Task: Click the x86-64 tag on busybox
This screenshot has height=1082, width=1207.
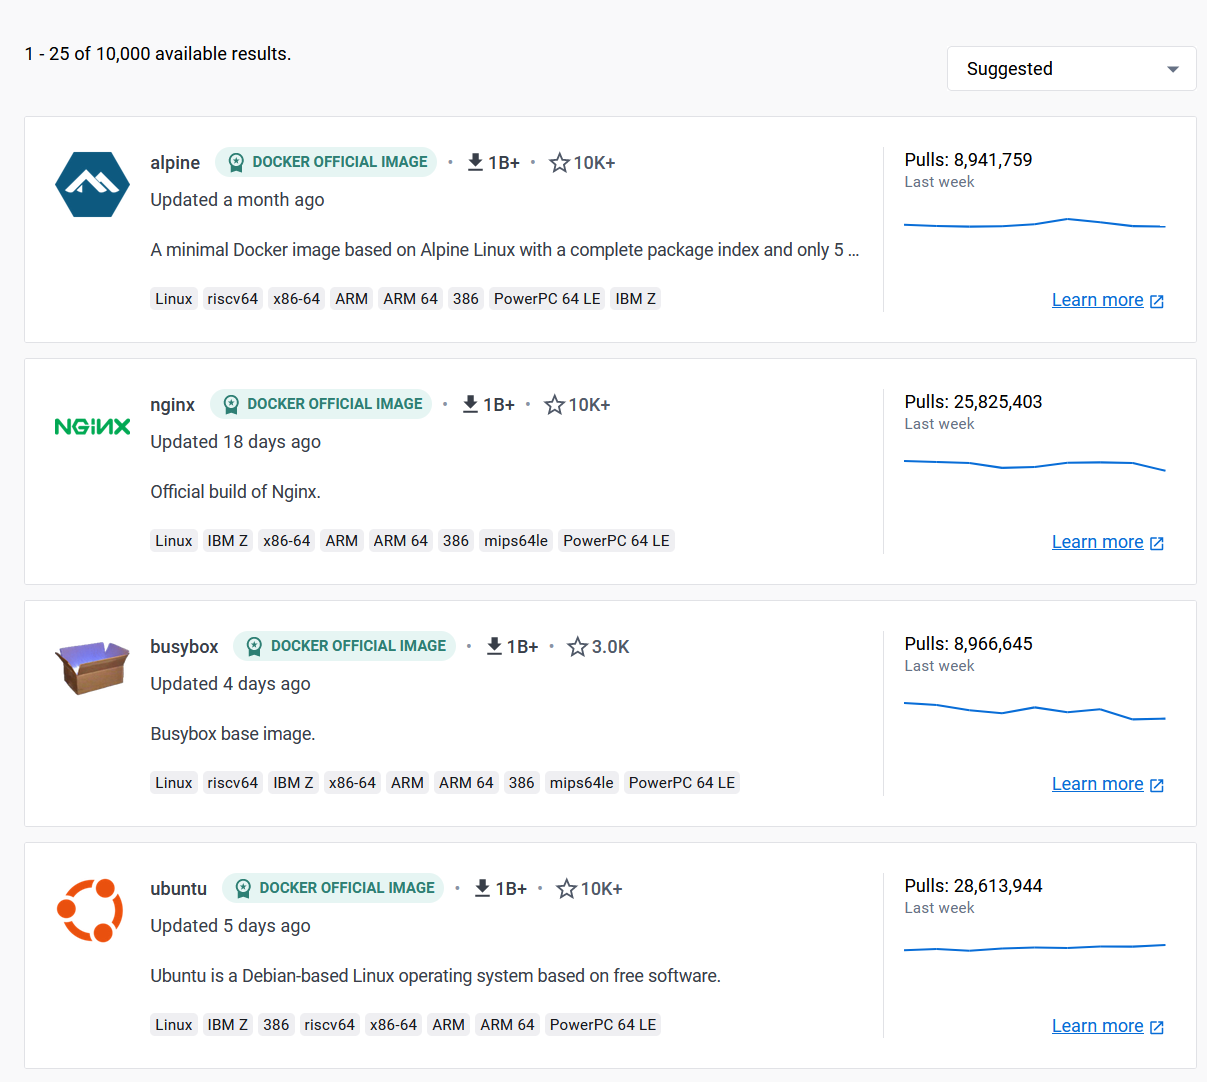Action: point(352,783)
